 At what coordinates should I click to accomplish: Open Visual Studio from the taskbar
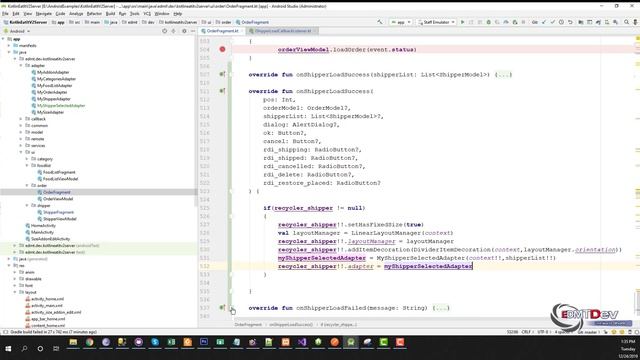click(x=302, y=342)
